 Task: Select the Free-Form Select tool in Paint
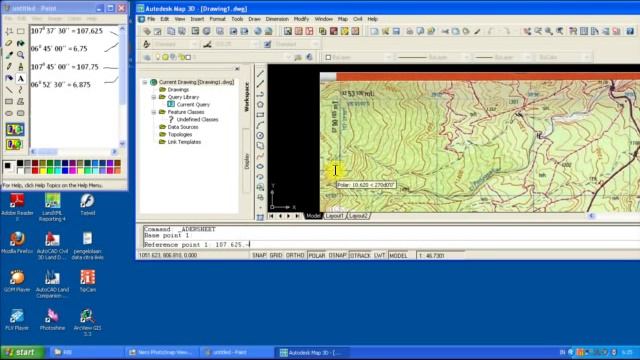(9, 31)
